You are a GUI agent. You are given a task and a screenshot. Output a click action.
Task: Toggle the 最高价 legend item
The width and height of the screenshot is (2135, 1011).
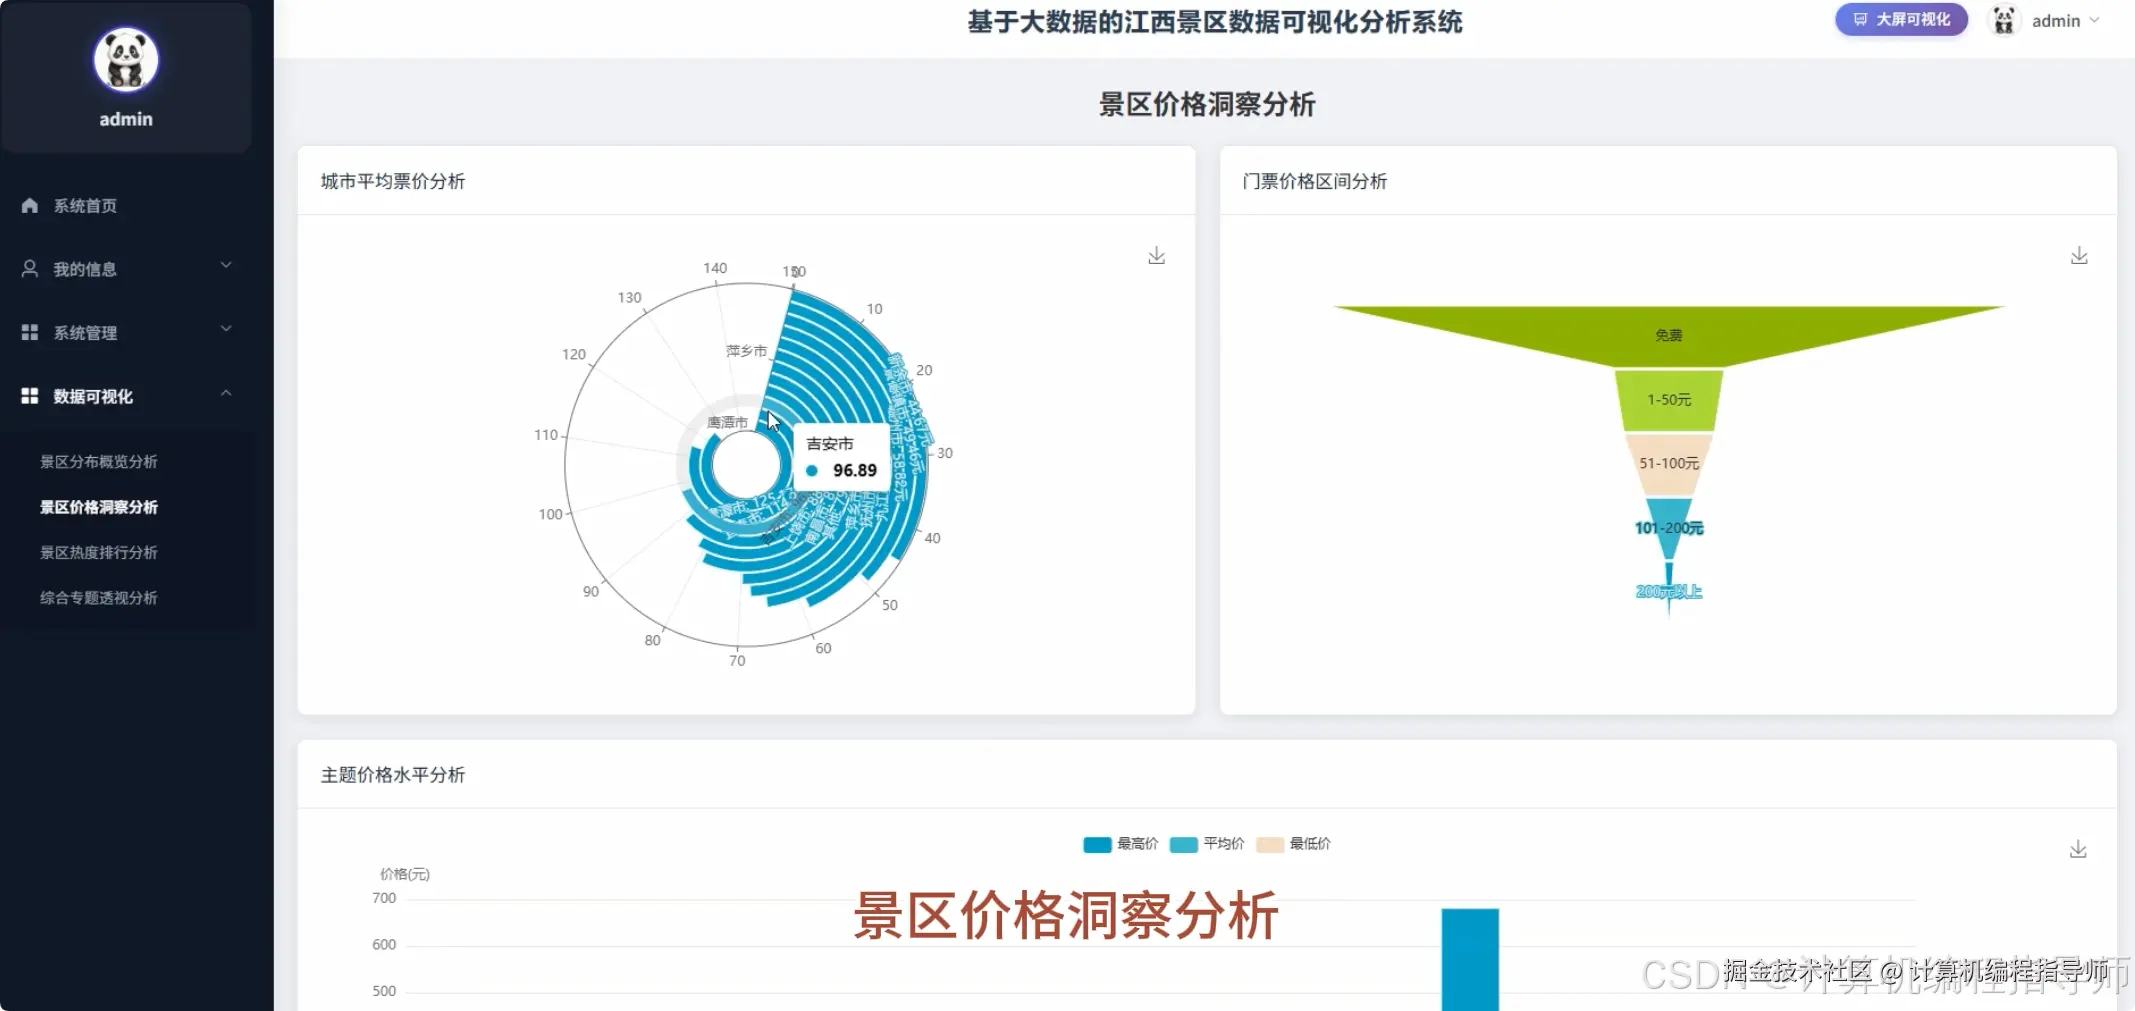point(1121,844)
